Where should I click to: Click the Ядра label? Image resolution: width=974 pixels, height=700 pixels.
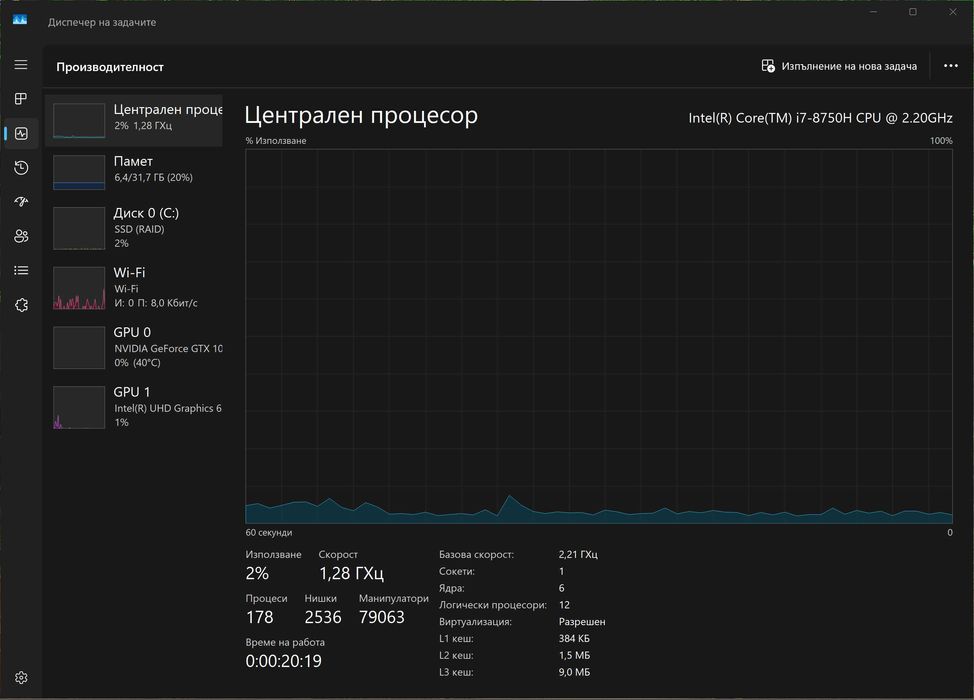(x=452, y=588)
